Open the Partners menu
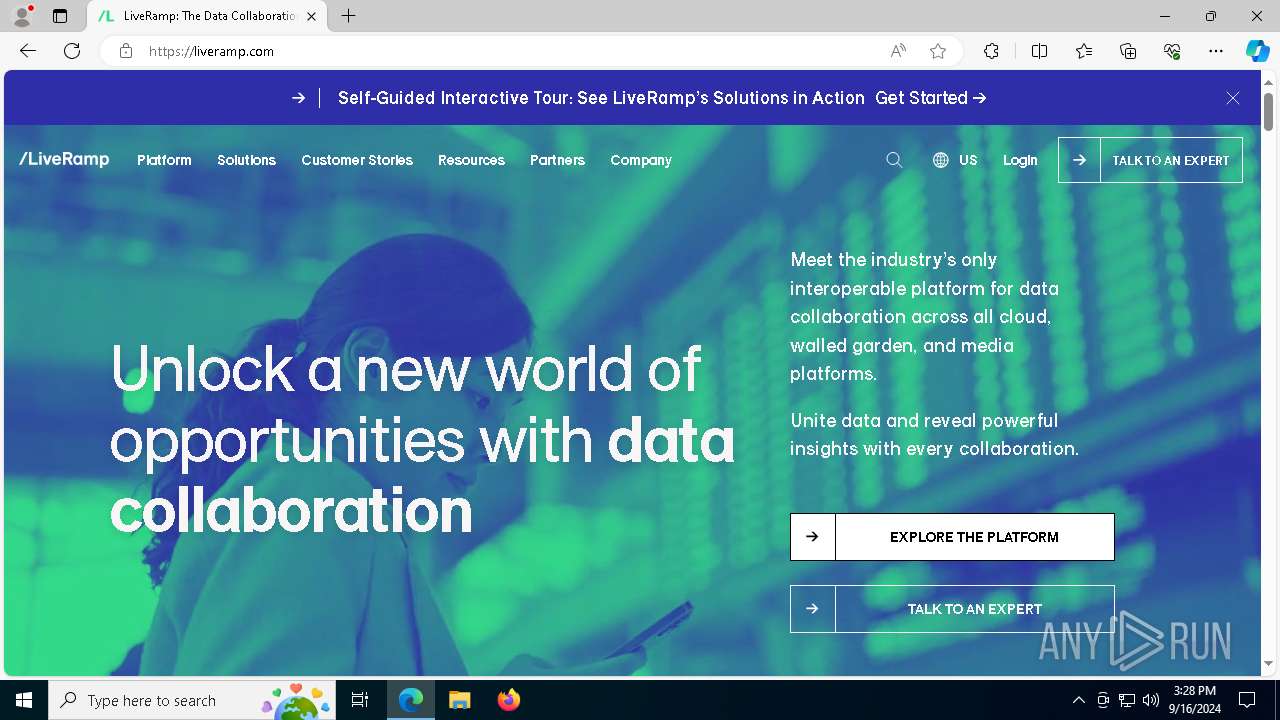This screenshot has height=720, width=1280. (557, 160)
